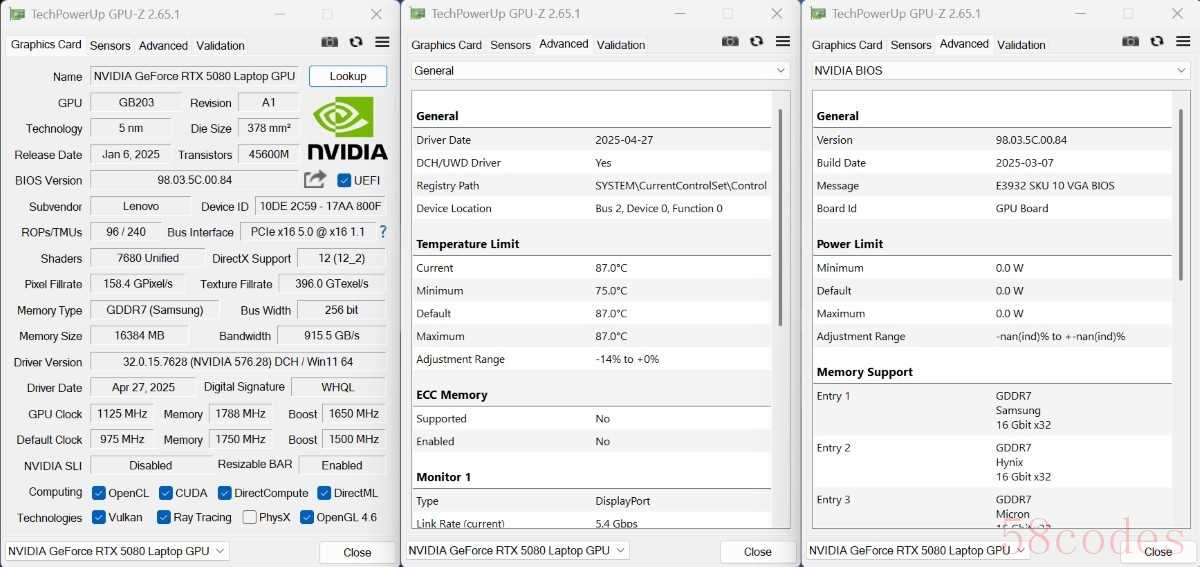Select Validation tab in left window
The width and height of the screenshot is (1200, 567).
coord(220,46)
